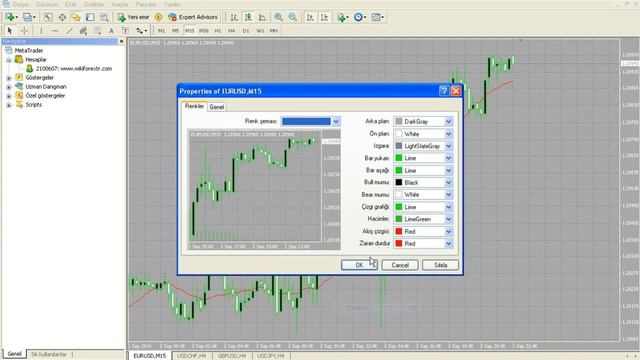Image resolution: width=640 pixels, height=360 pixels.
Task: Switch to H4 timeframe
Action: tap(231, 31)
